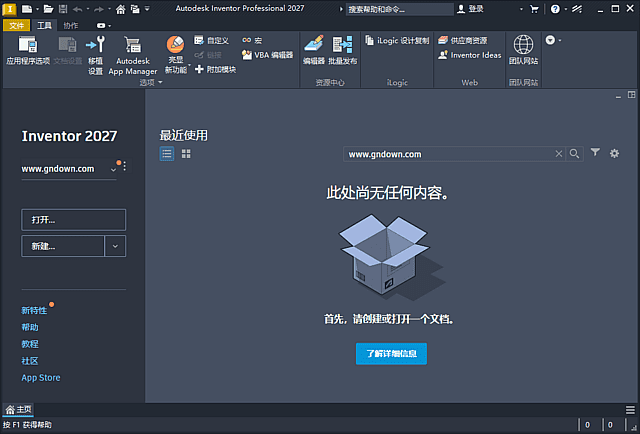Open the 亮显新功能 highlight new features tool
640x434 pixels.
point(175,54)
